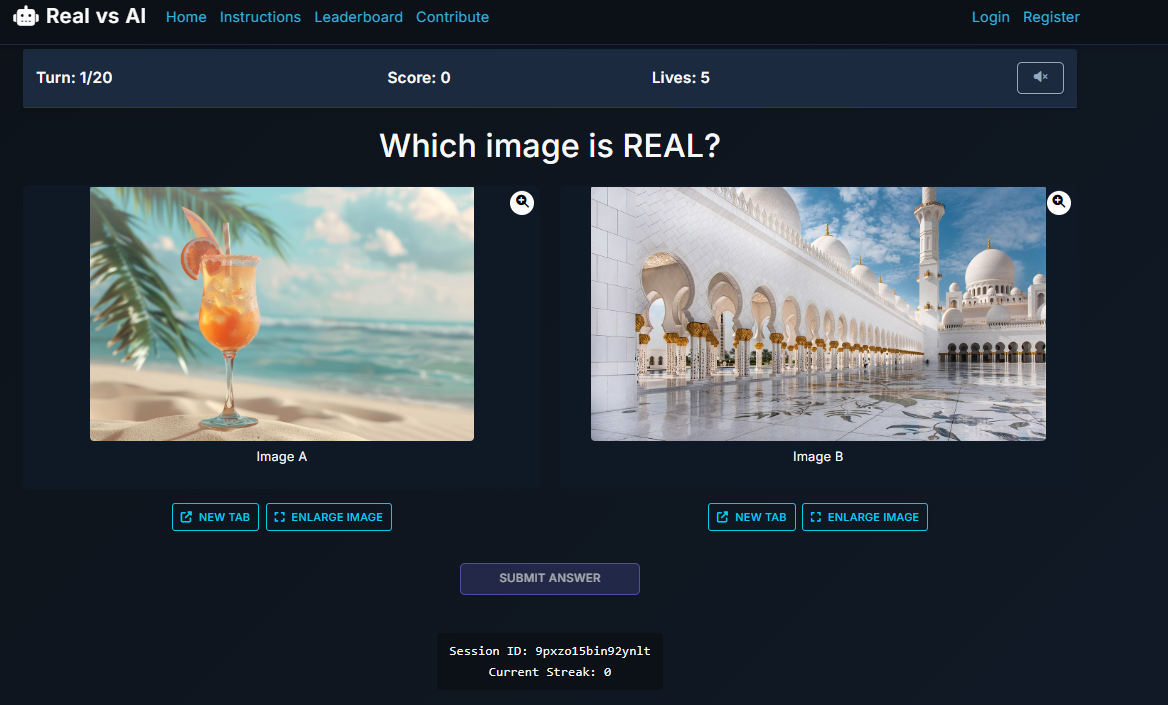This screenshot has width=1168, height=705.
Task: Open the Contribute page
Action: coord(452,17)
